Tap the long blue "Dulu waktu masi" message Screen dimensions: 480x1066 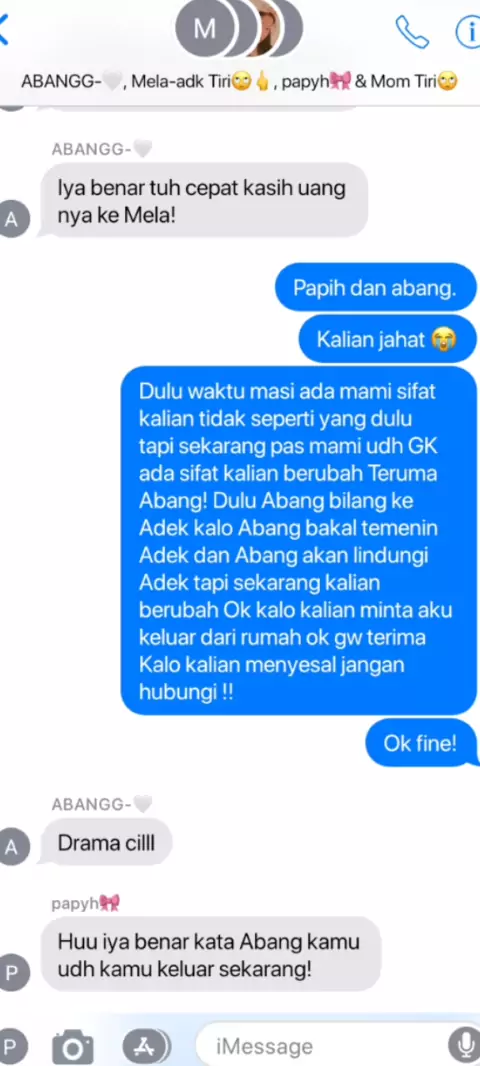[298, 540]
